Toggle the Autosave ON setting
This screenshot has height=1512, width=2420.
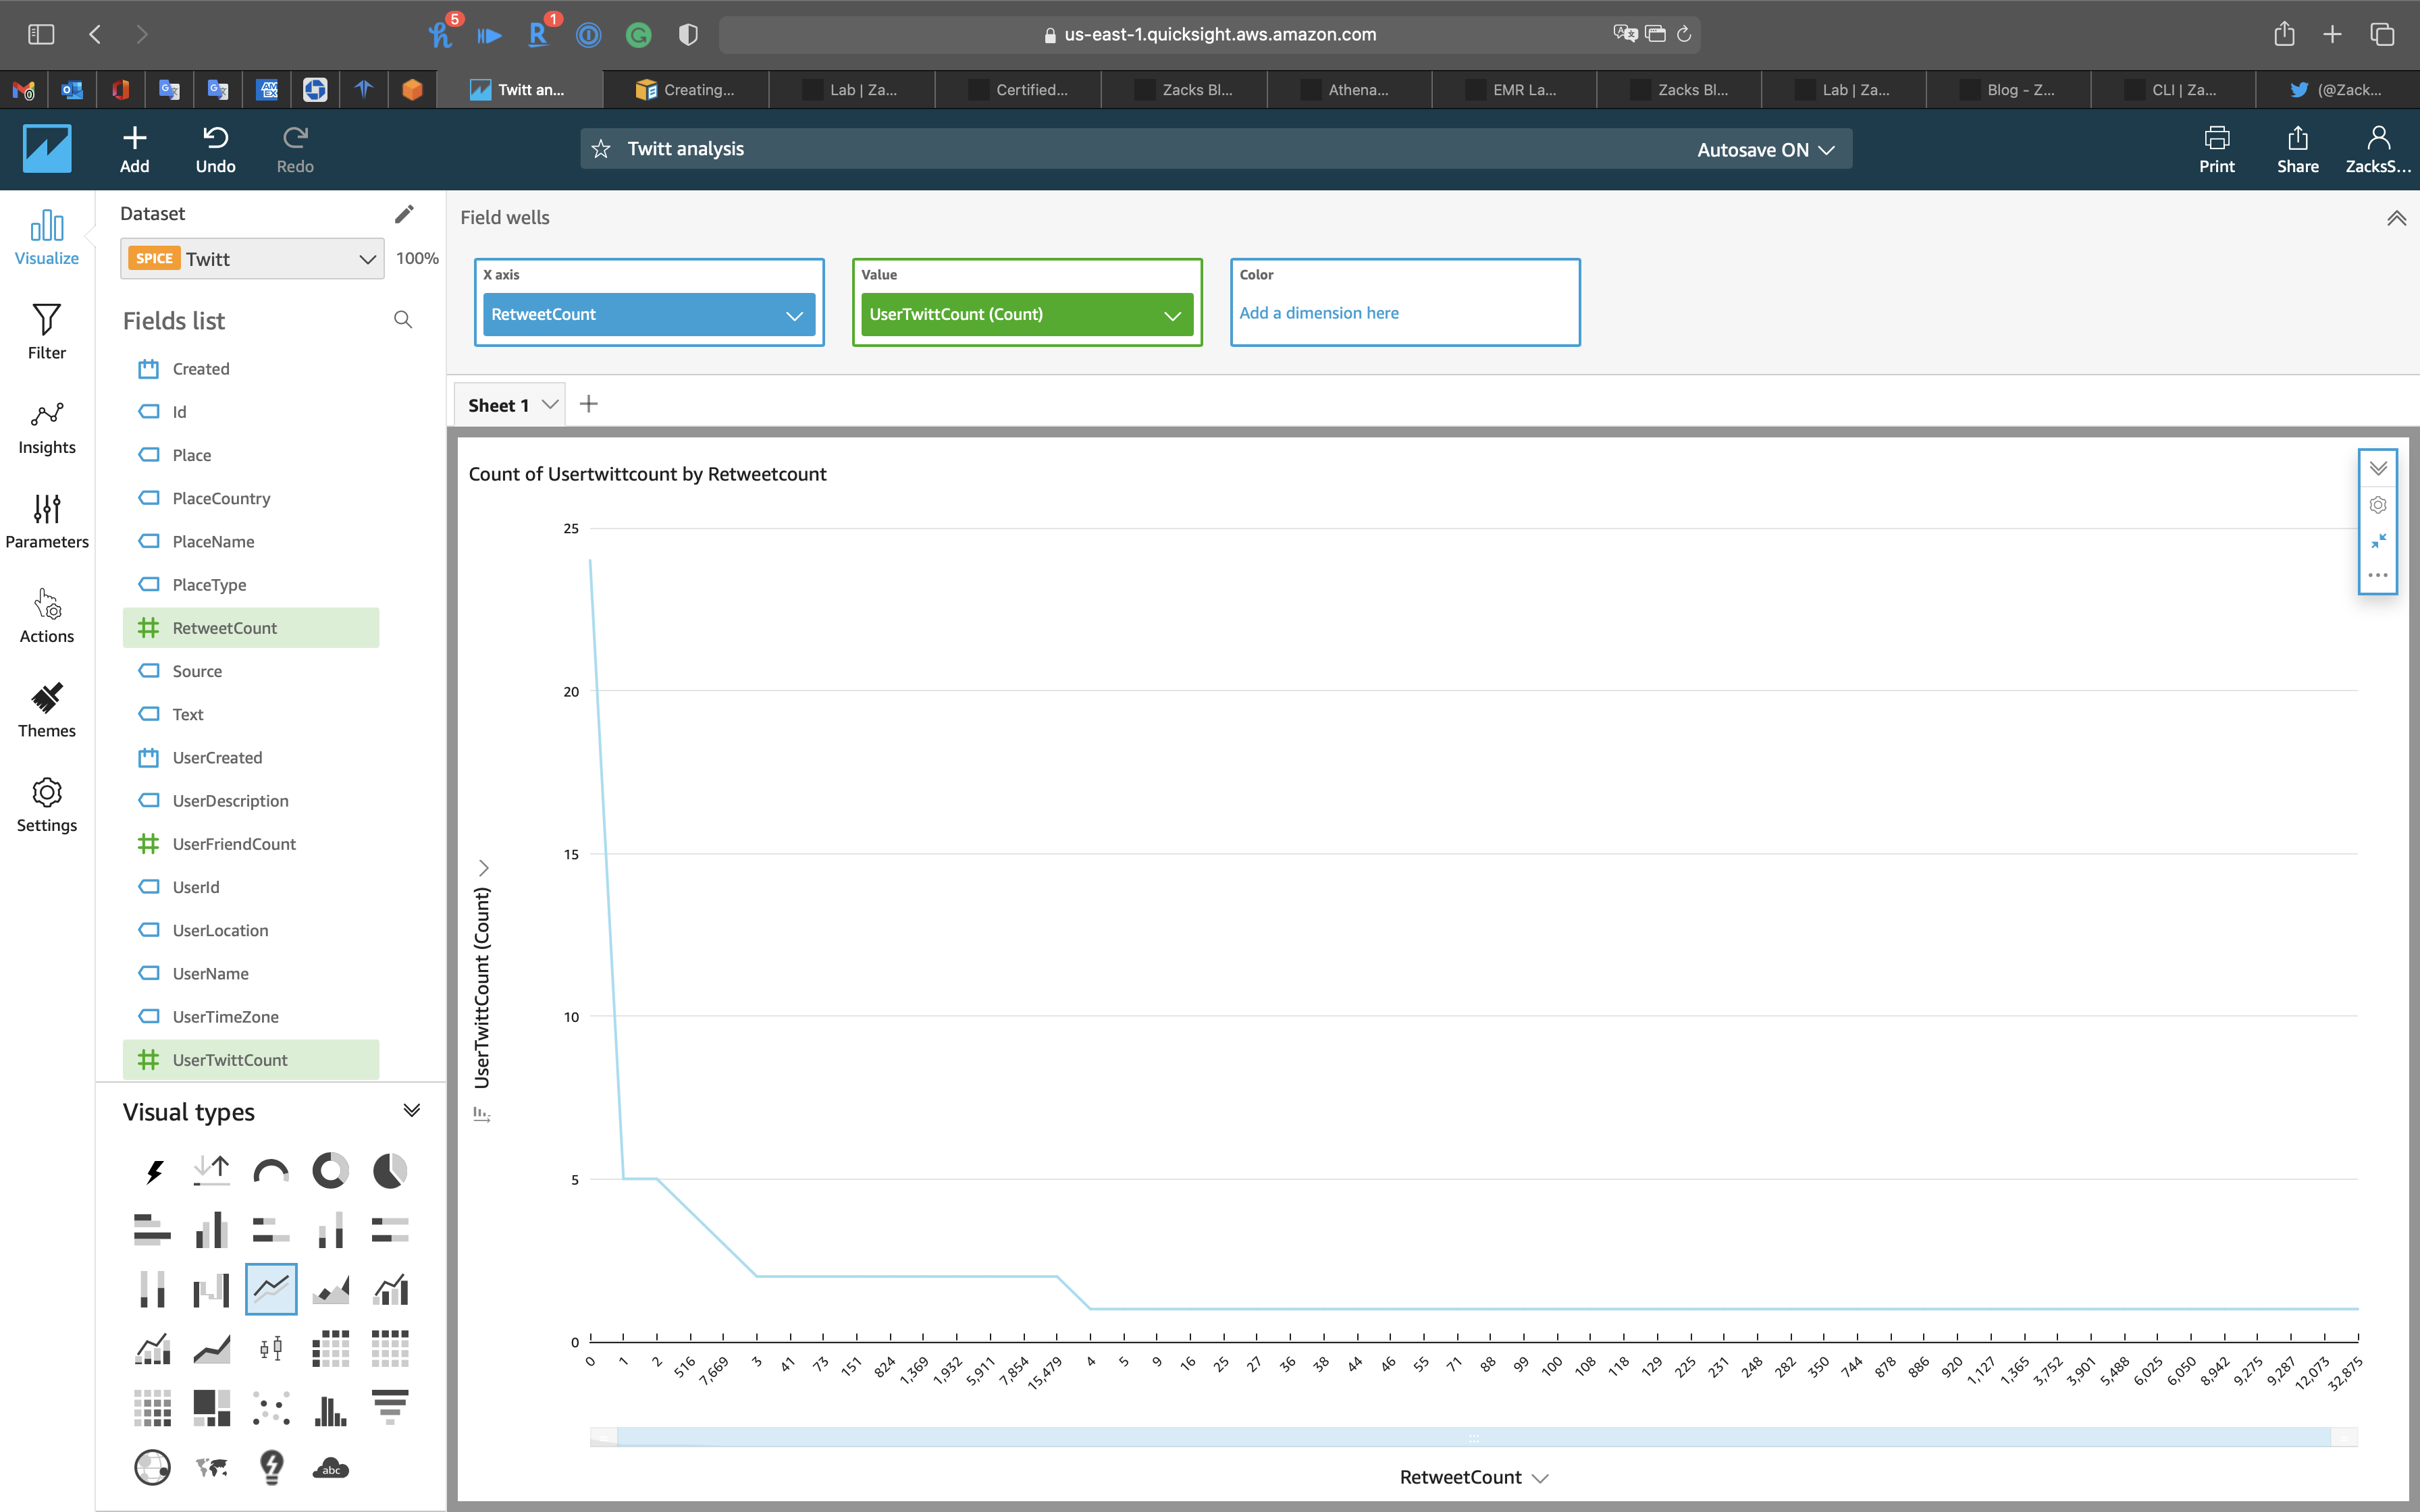(x=1765, y=149)
